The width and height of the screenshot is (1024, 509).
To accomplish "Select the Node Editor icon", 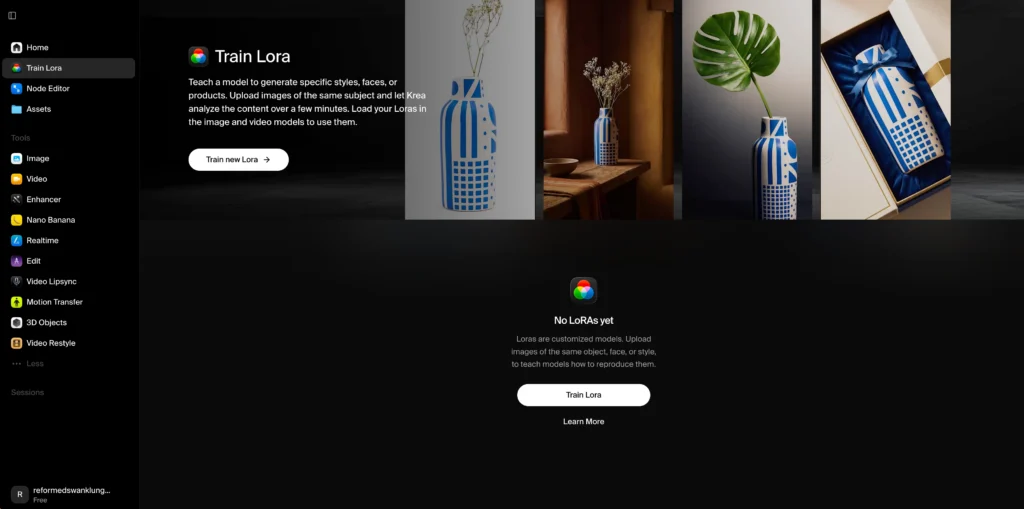I will (16, 88).
